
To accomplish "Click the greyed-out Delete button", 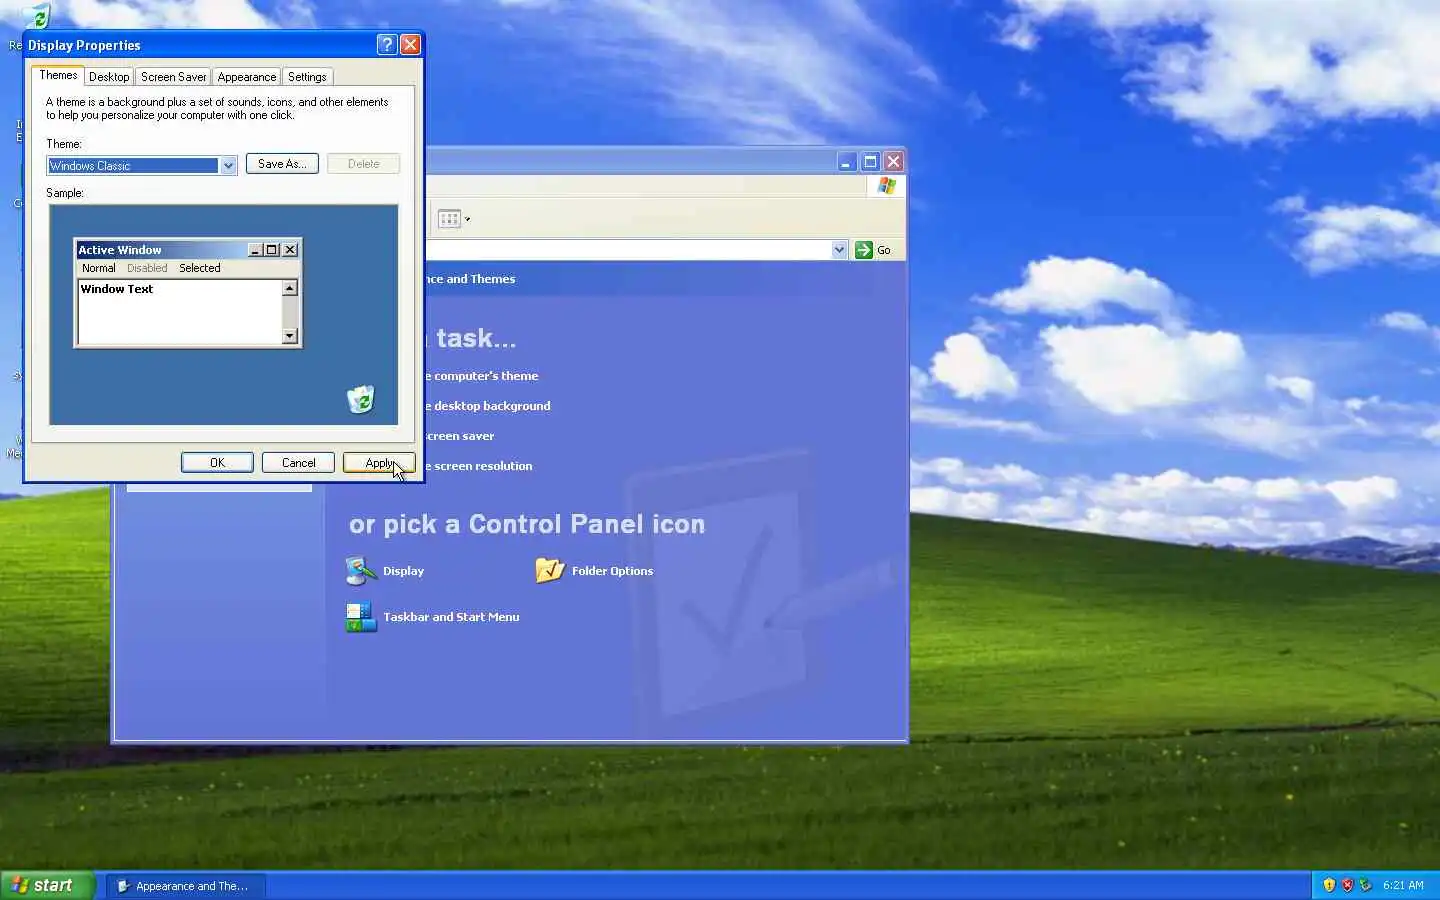I will (x=363, y=164).
